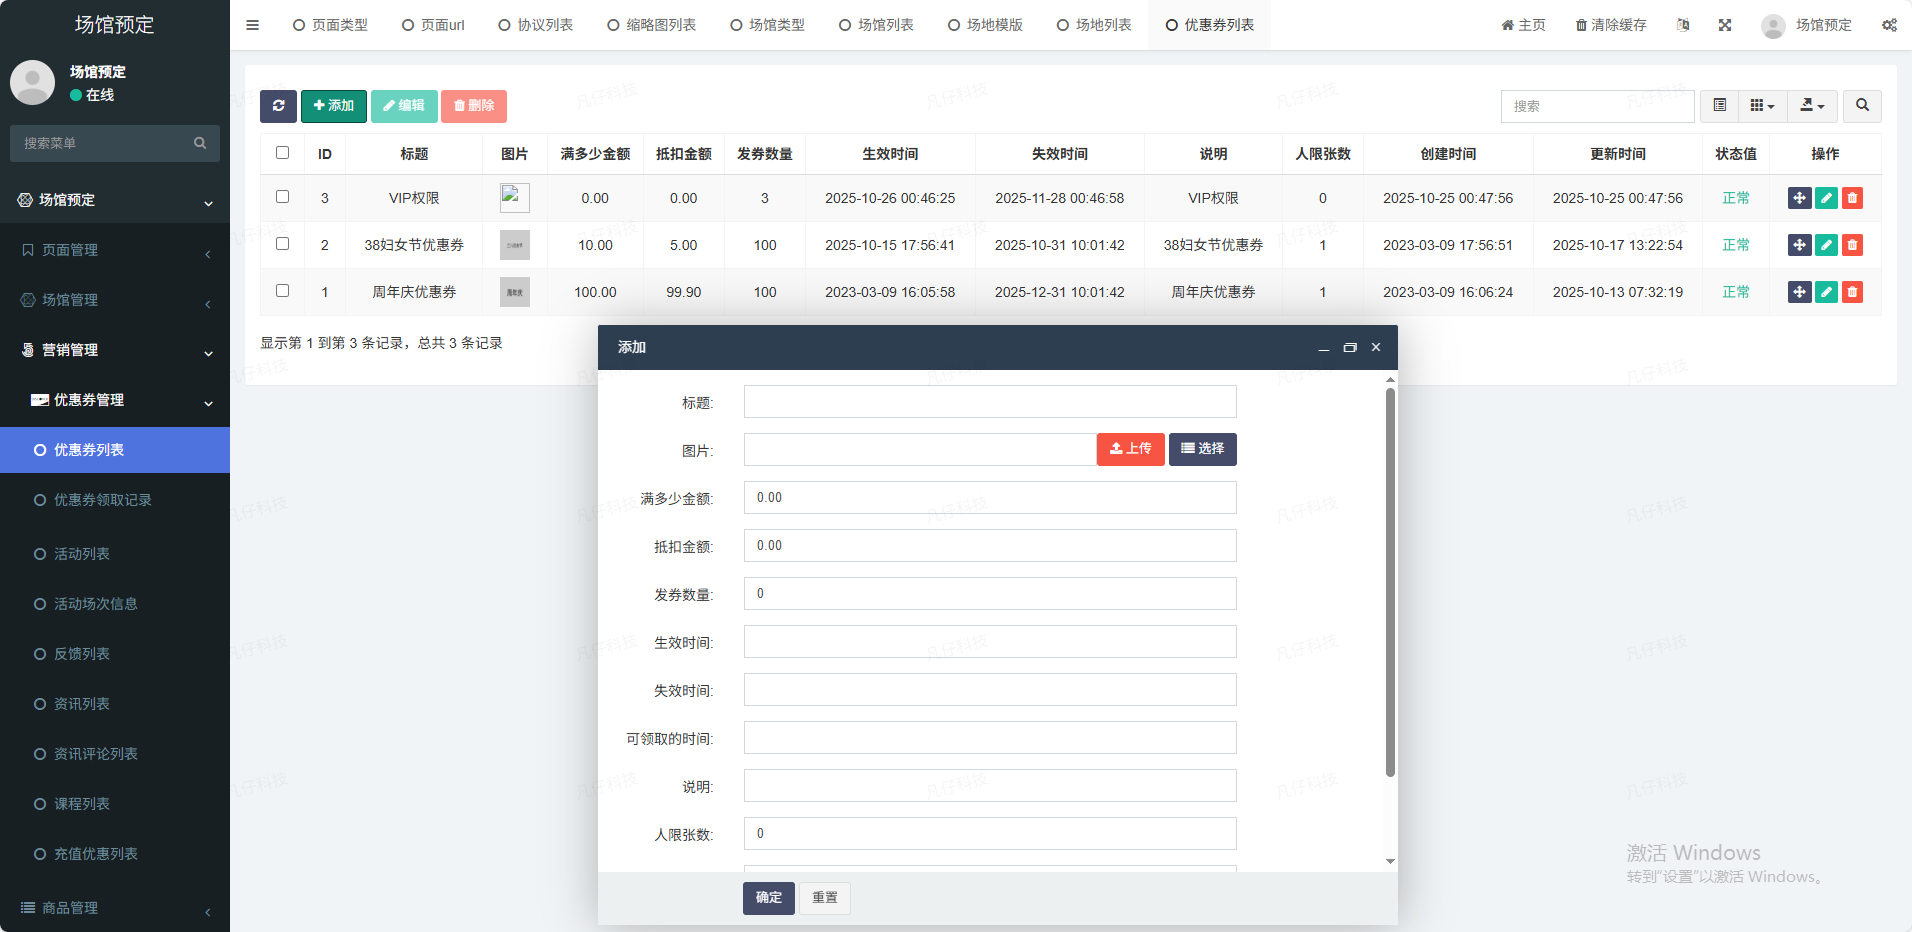This screenshot has height=932, width=1912.
Task: Click the refresh icon button in table toolbar
Action: pyautogui.click(x=278, y=106)
